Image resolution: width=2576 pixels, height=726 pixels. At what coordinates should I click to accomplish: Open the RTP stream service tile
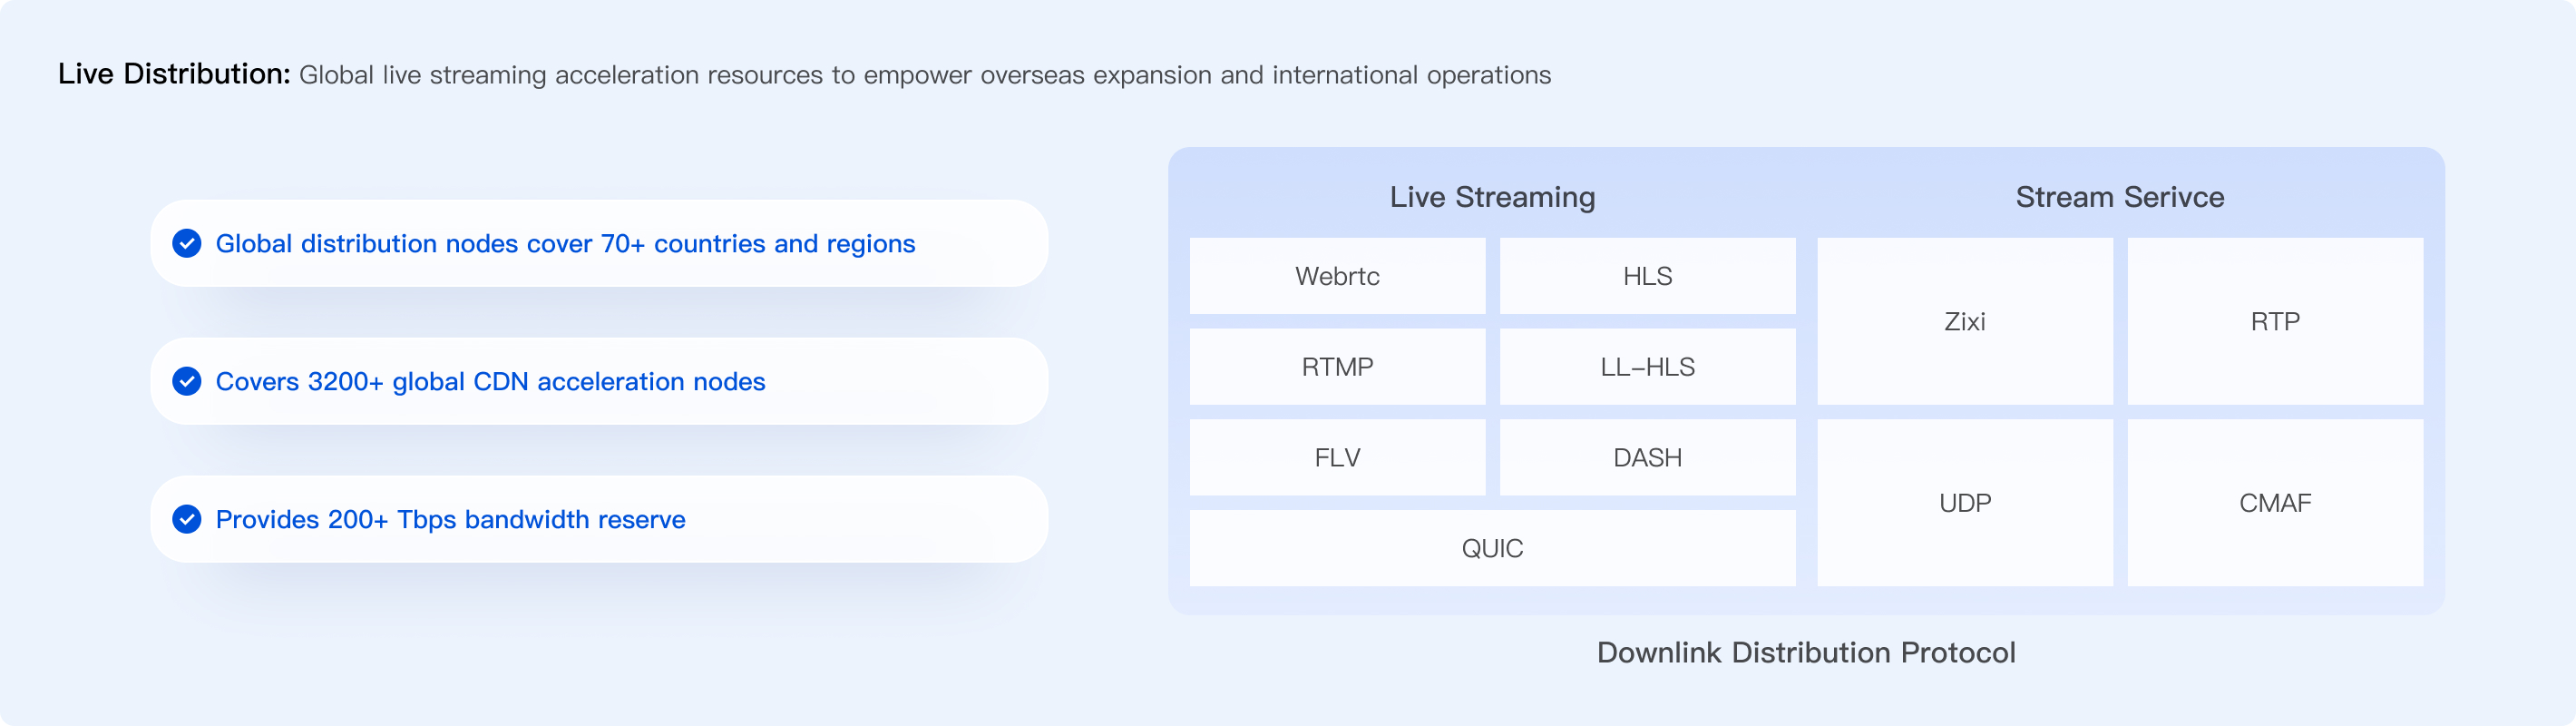(2275, 321)
